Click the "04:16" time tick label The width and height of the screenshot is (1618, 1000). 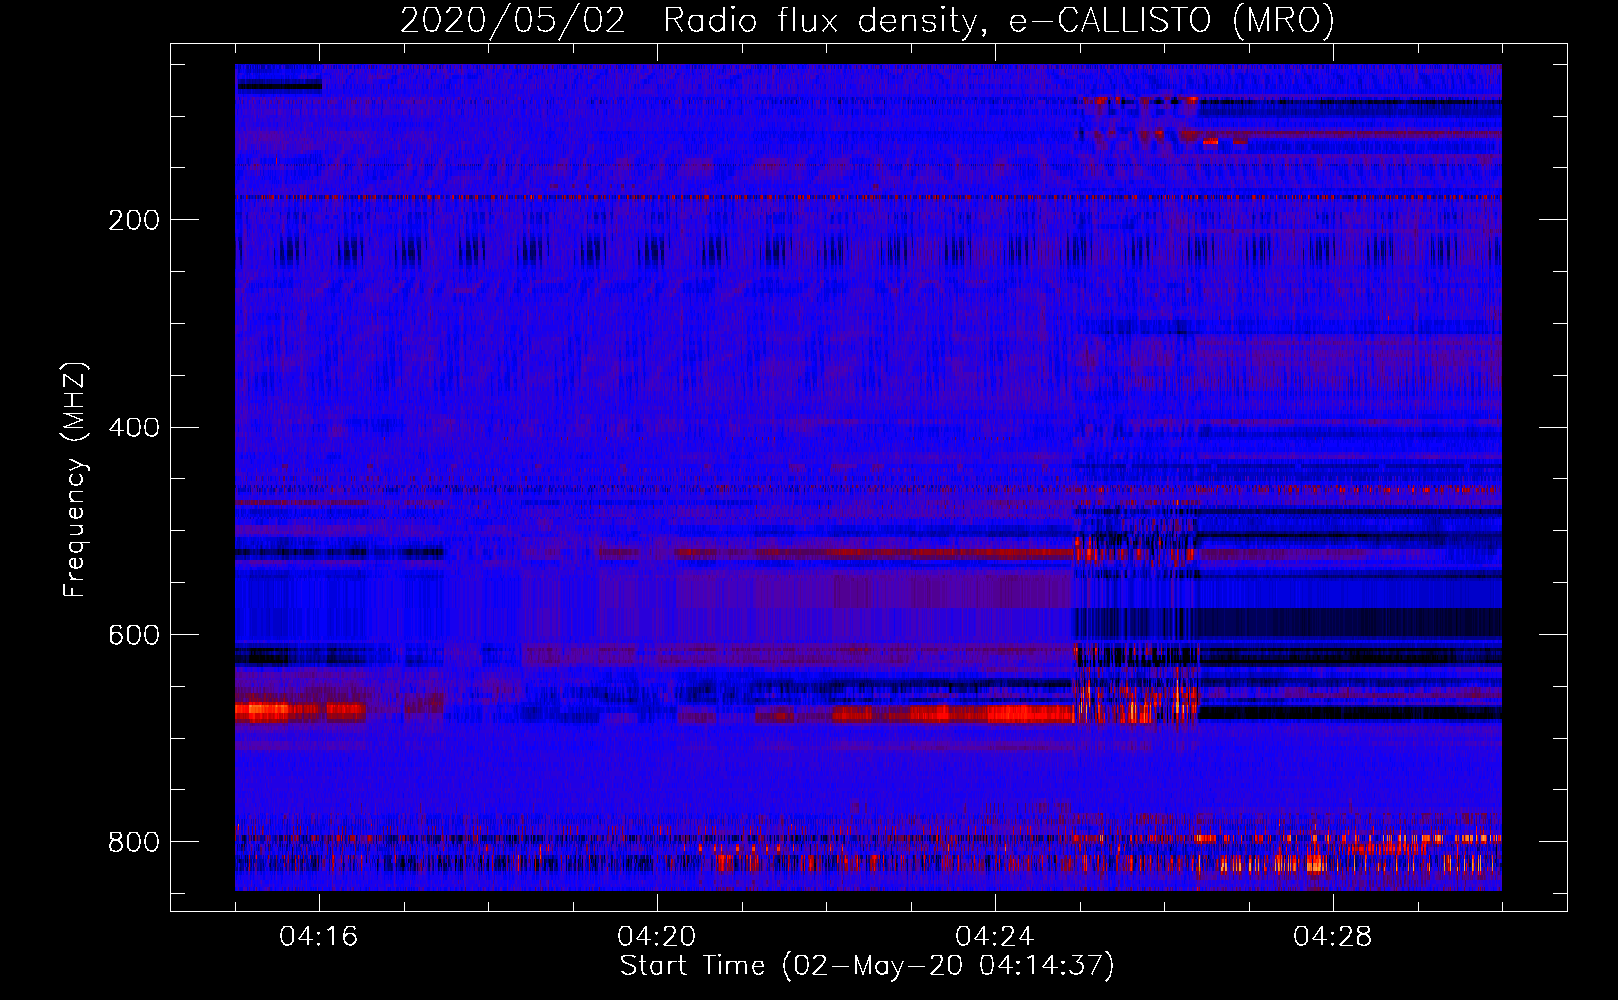tap(319, 937)
